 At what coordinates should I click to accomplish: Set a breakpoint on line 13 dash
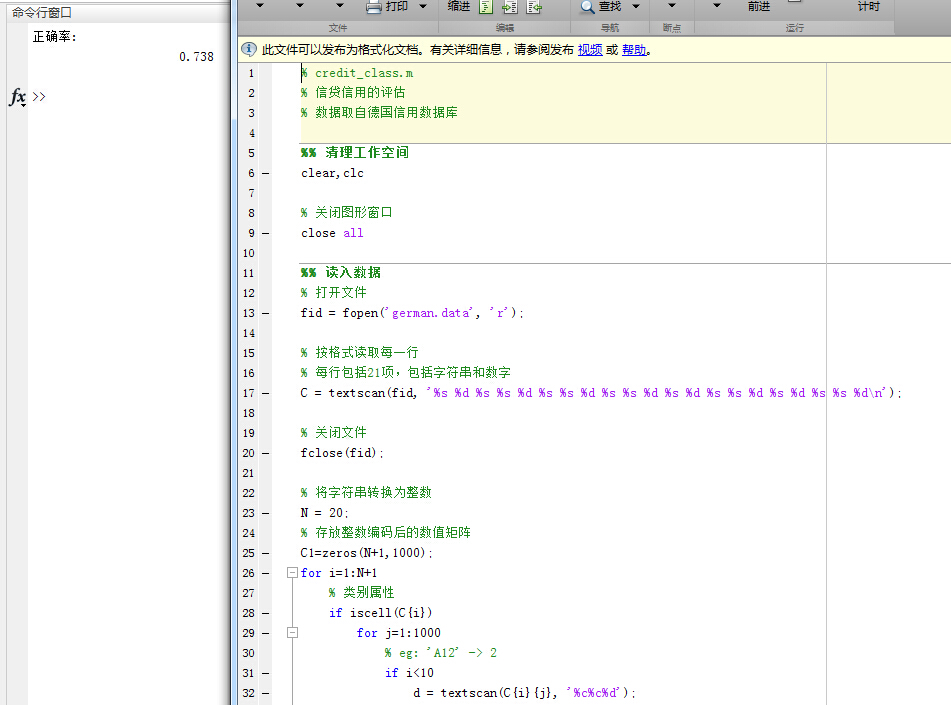(266, 314)
